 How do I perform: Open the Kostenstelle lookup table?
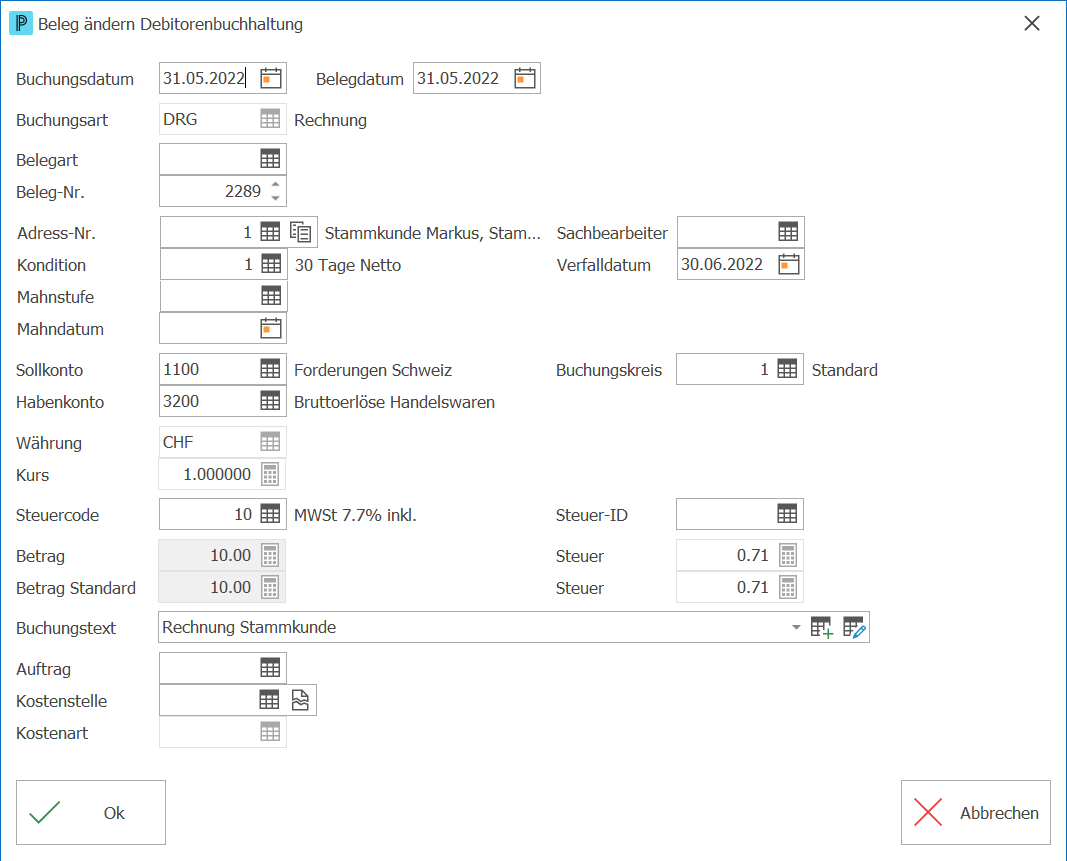(x=269, y=700)
